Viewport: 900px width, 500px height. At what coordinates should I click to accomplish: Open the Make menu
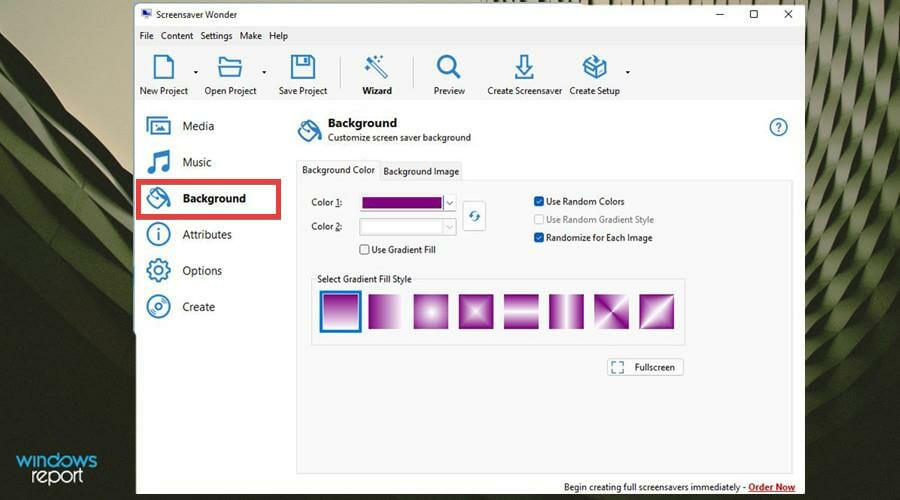point(250,36)
